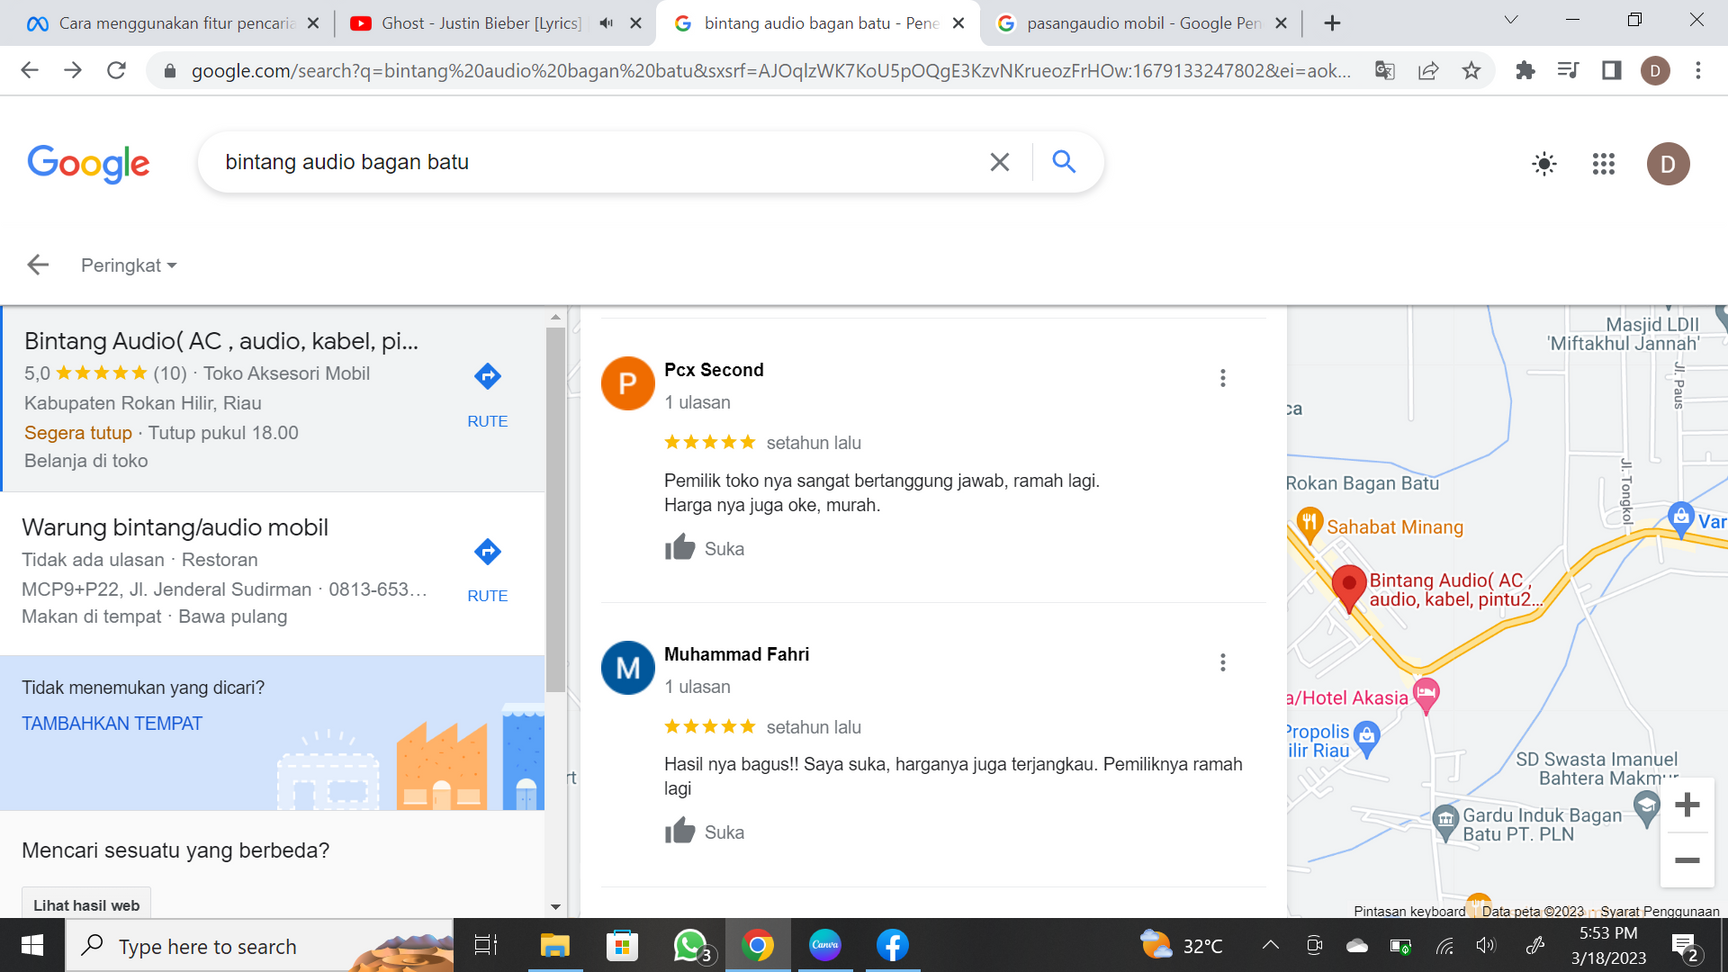Open Canva from the taskbar
This screenshot has width=1728, height=972.
coord(825,945)
